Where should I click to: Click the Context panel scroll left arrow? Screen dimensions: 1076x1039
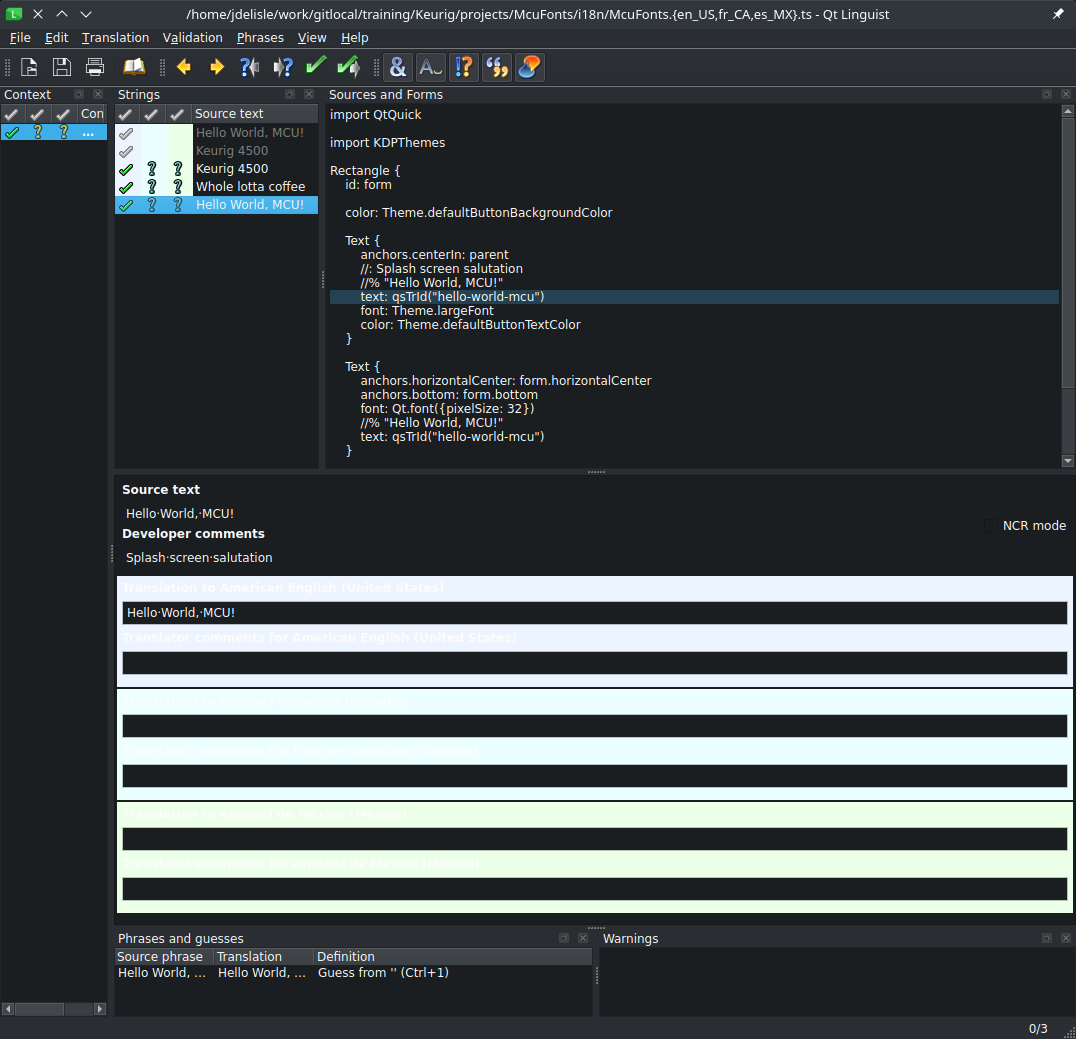point(8,1009)
